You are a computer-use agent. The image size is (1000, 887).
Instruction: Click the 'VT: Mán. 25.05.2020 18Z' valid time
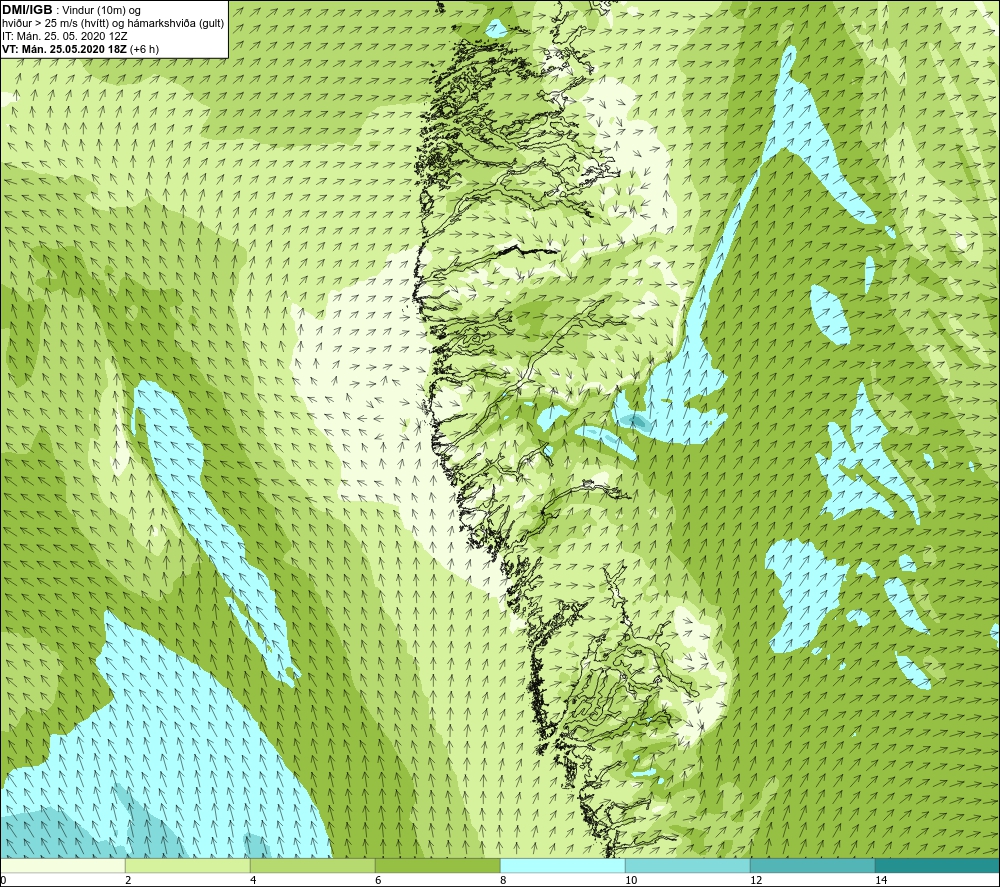(x=64, y=49)
